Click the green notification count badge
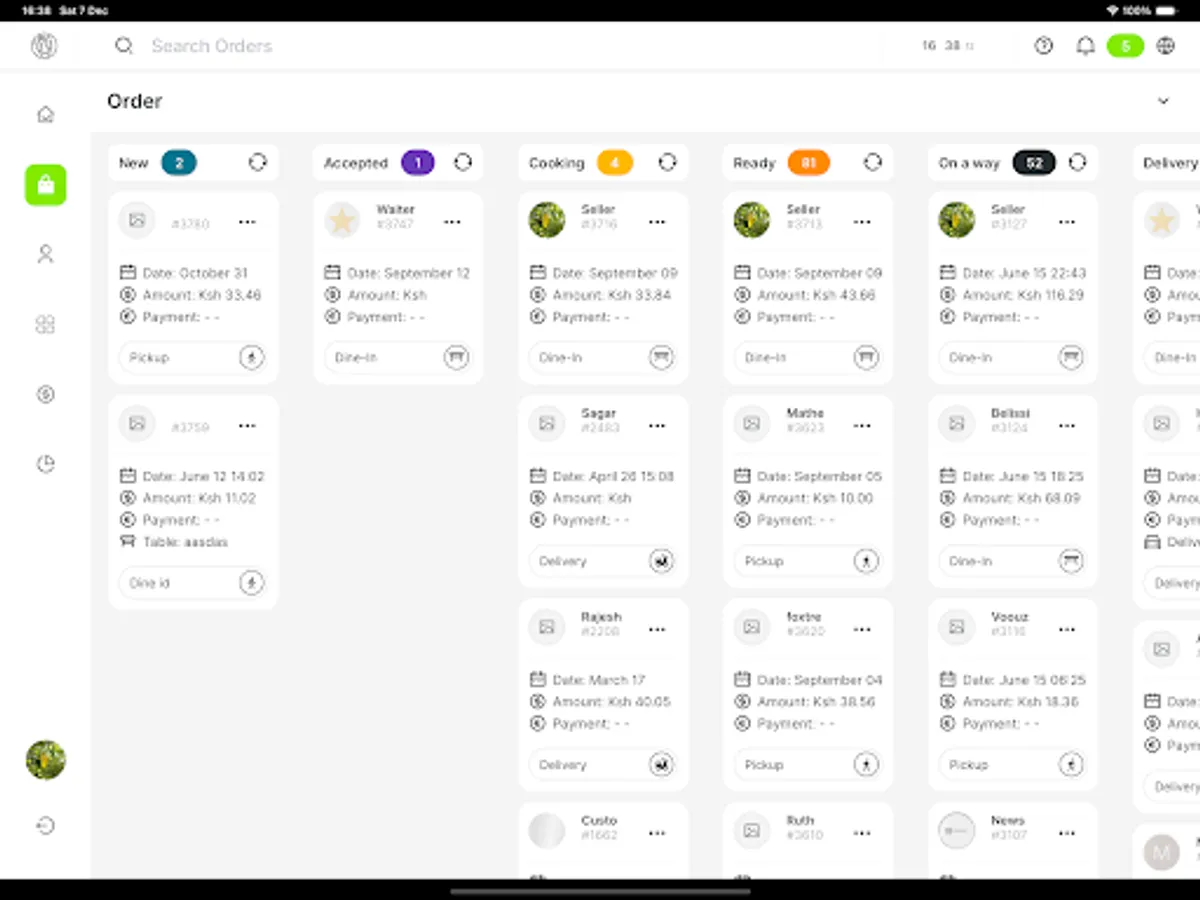This screenshot has width=1200, height=900. 1125,46
